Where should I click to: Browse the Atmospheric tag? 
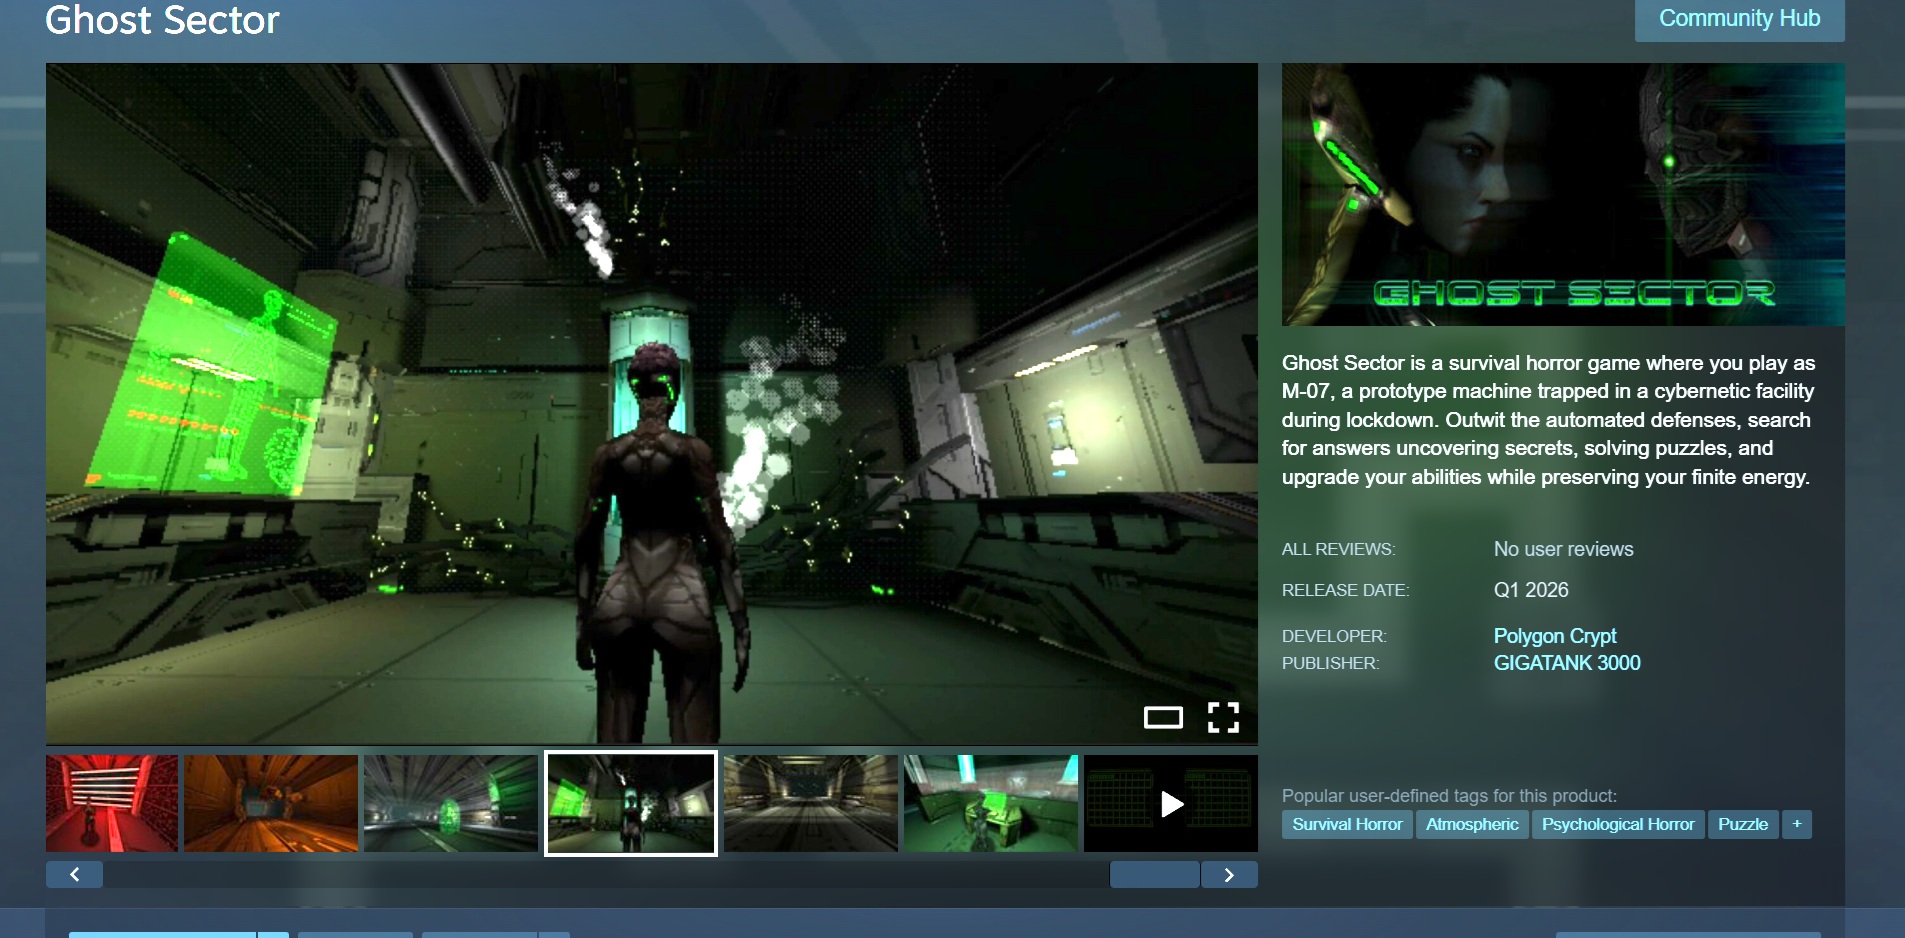(1472, 824)
